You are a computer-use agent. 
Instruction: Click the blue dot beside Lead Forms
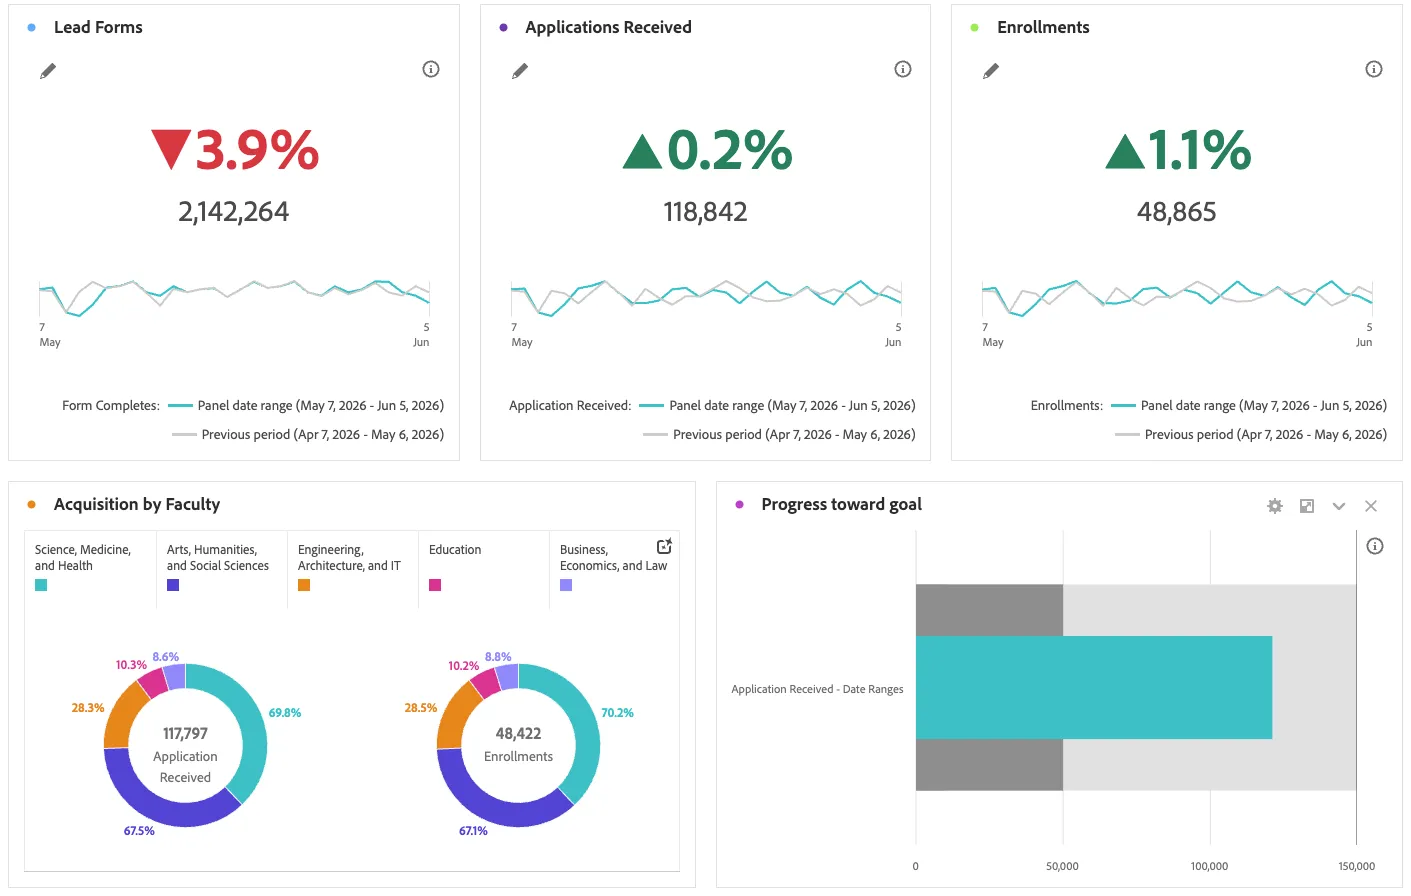pos(32,28)
